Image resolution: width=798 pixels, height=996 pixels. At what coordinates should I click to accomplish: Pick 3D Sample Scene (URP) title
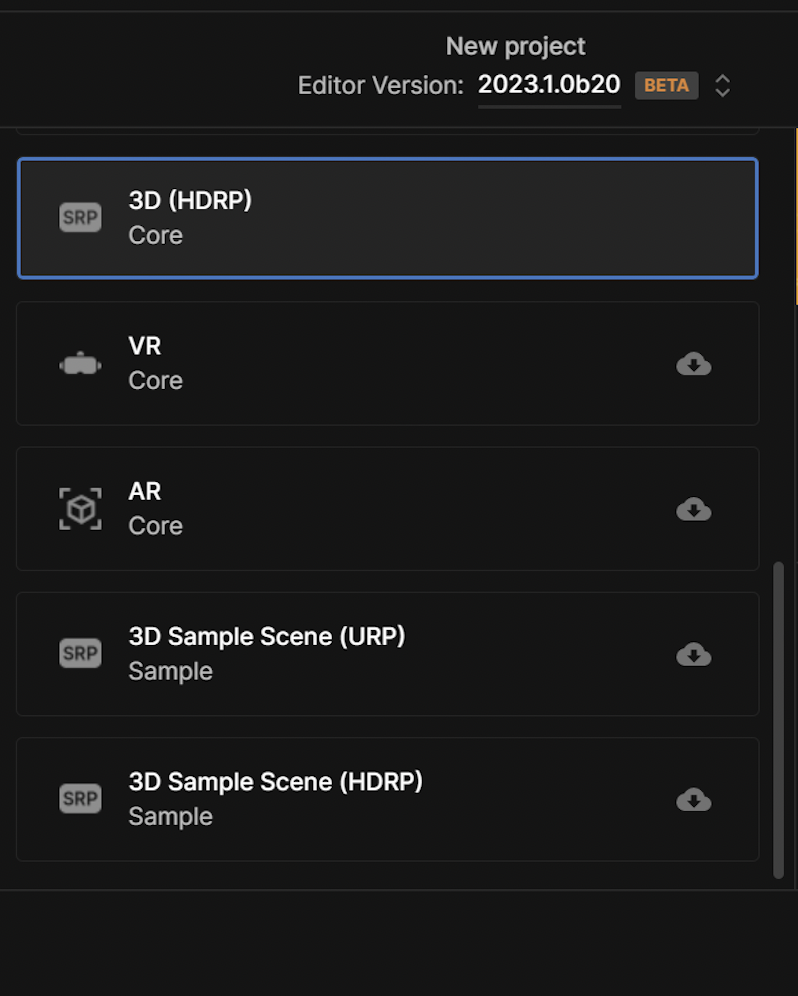click(267, 636)
